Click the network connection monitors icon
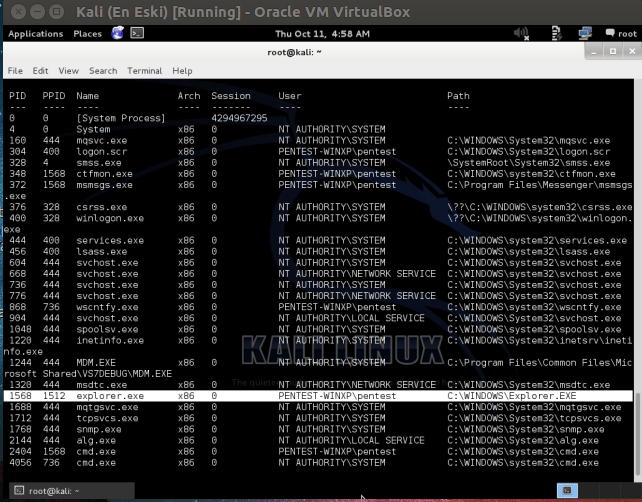 [585, 33]
